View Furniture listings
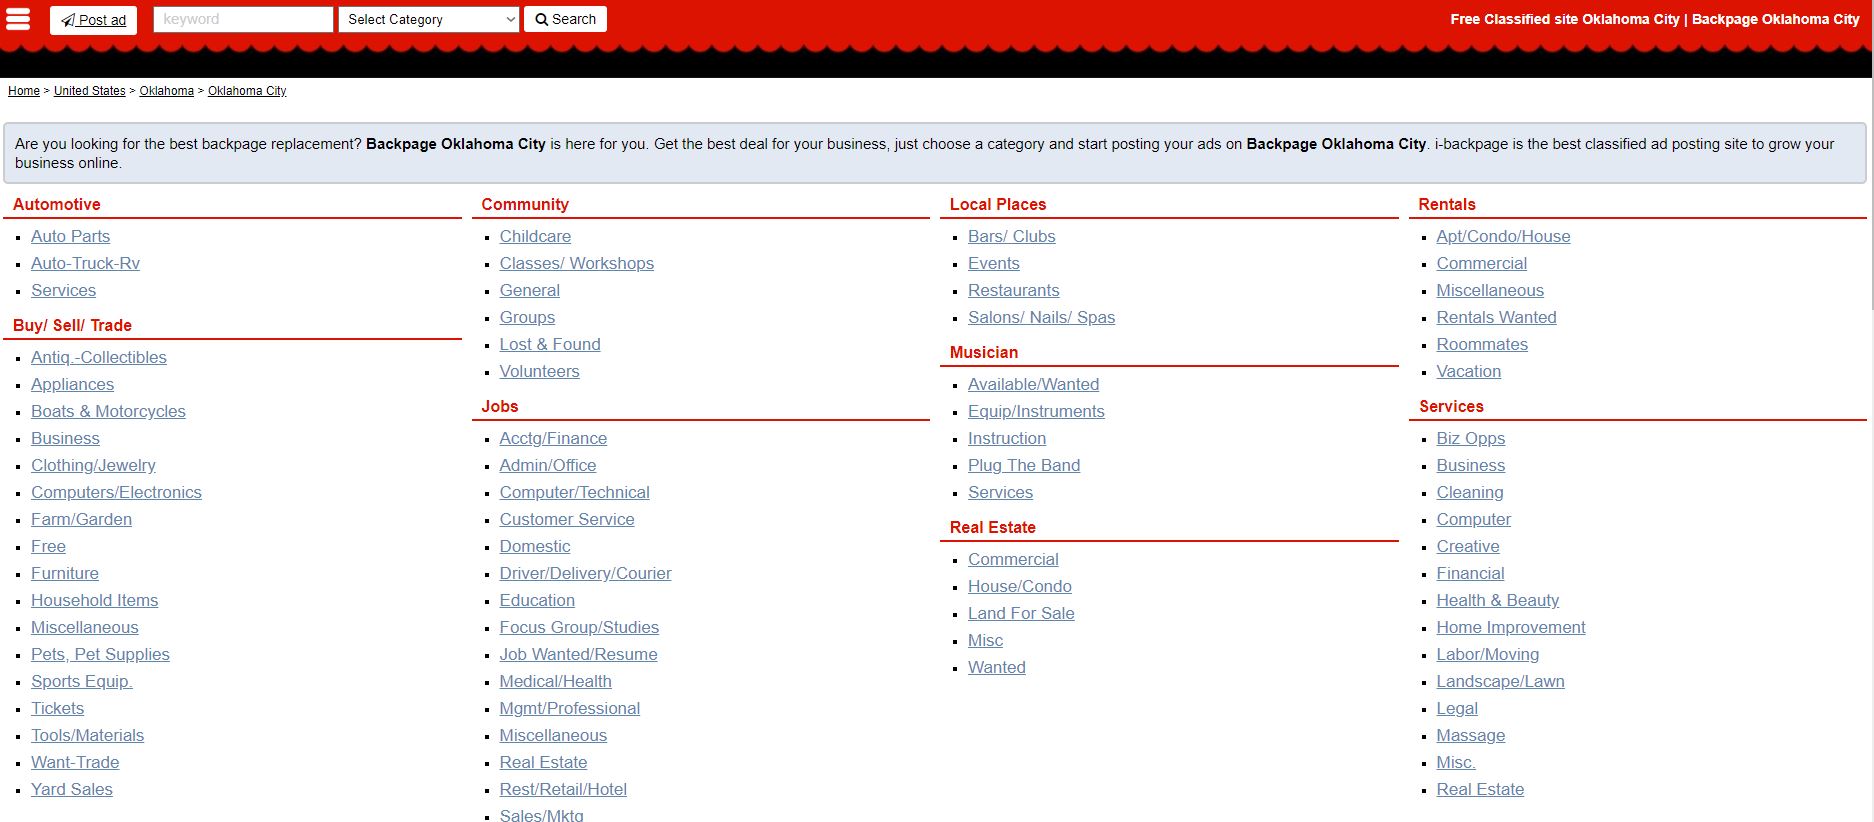The width and height of the screenshot is (1874, 822). [x=65, y=573]
